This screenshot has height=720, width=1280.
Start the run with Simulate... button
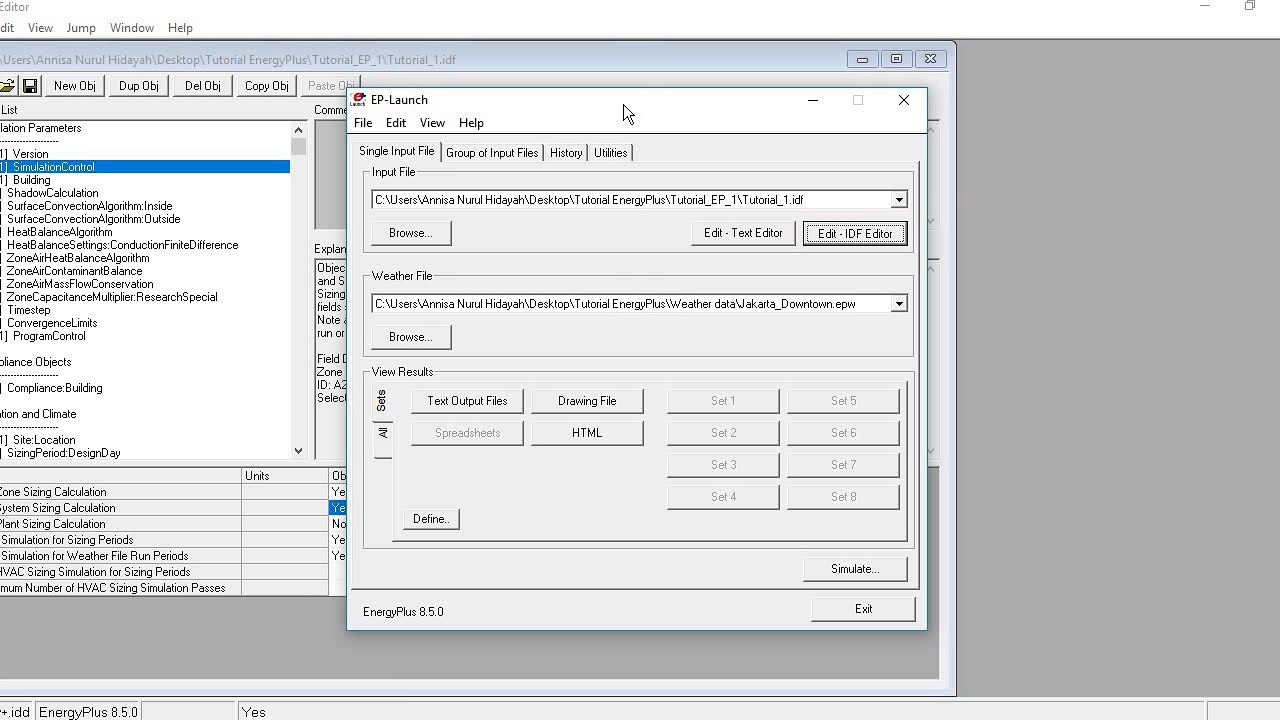[855, 569]
